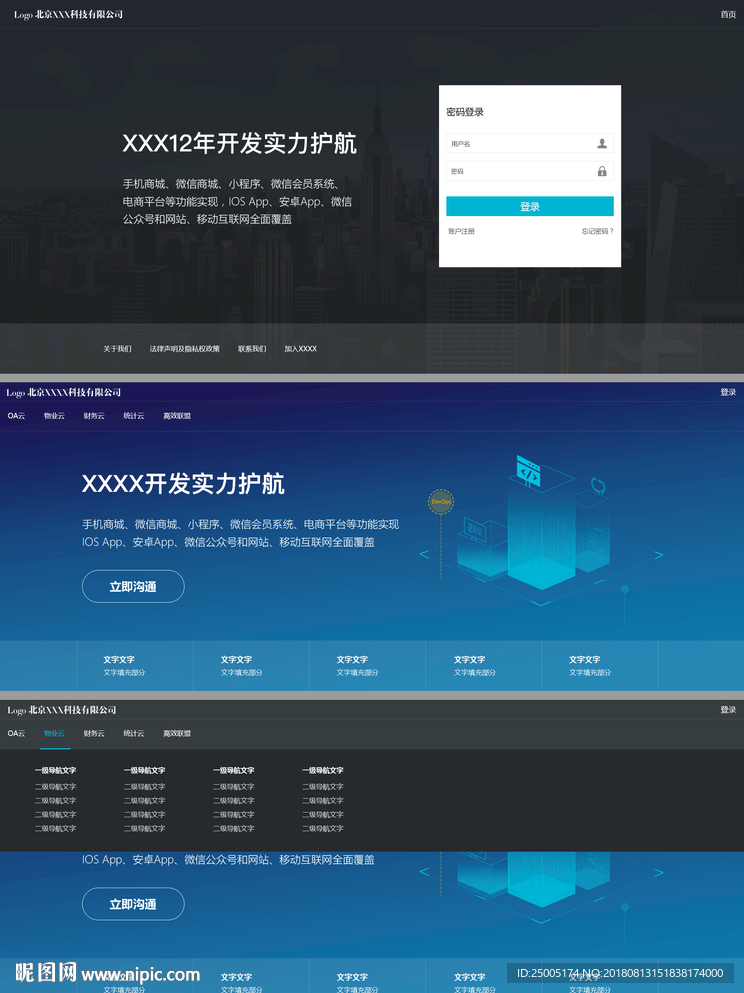Click the padlock icon in password field
The height and width of the screenshot is (993, 744).
pos(602,171)
